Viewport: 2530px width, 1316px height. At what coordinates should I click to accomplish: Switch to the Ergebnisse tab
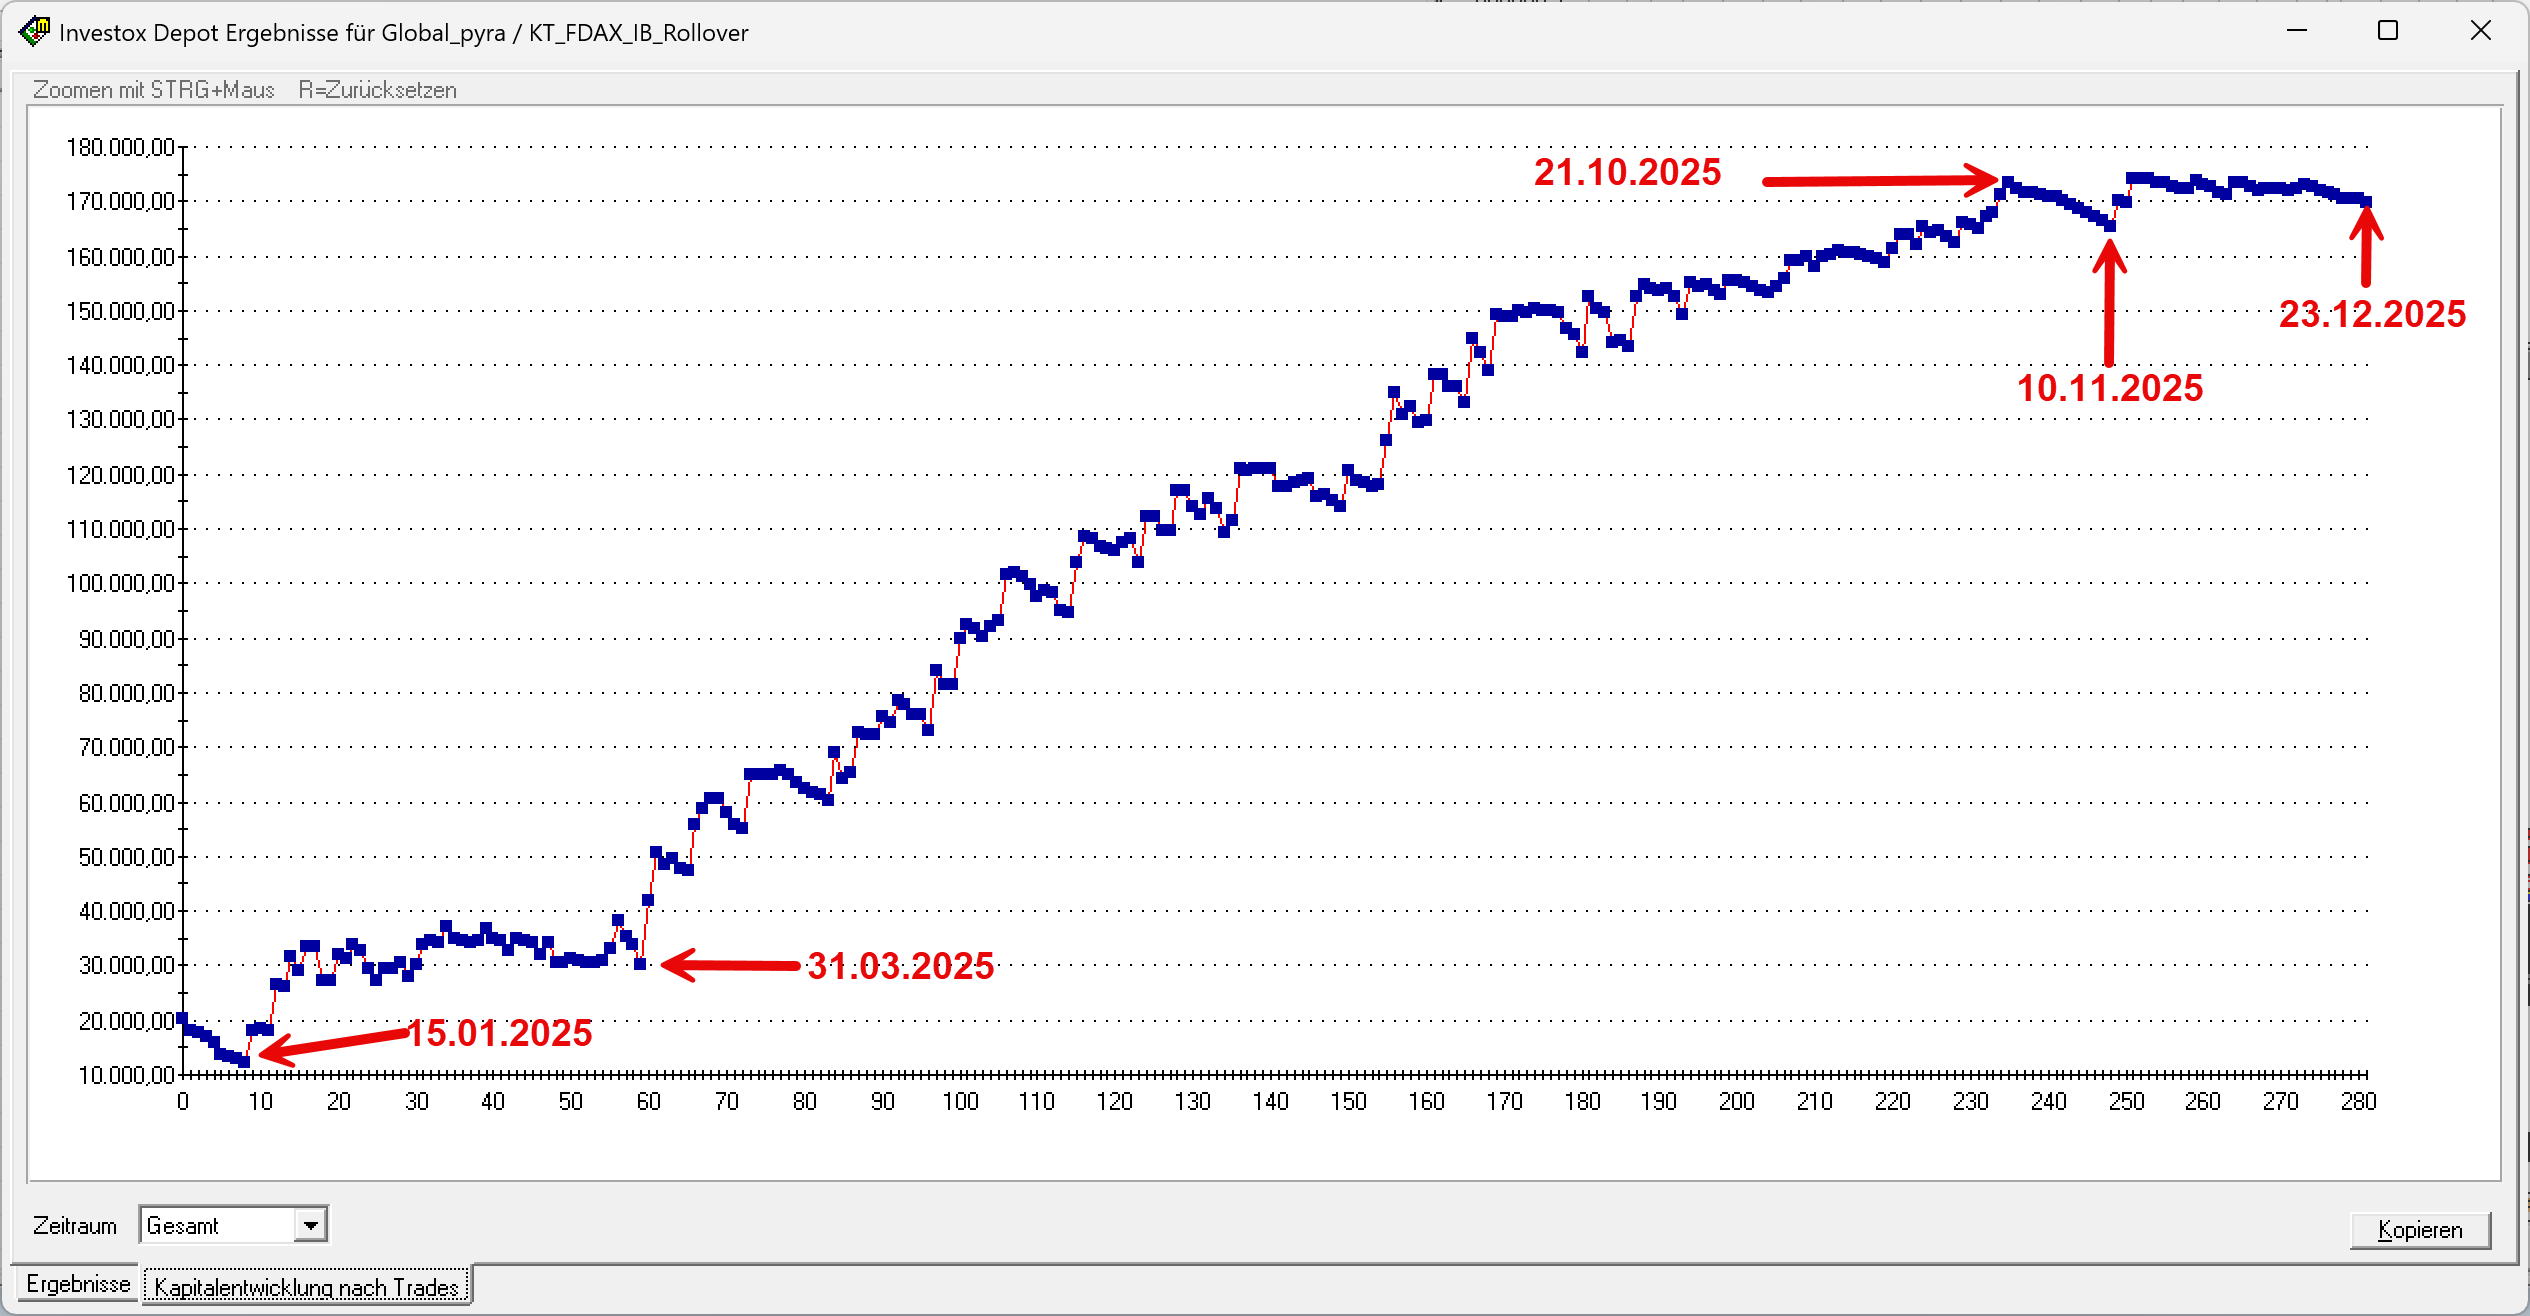(75, 1284)
